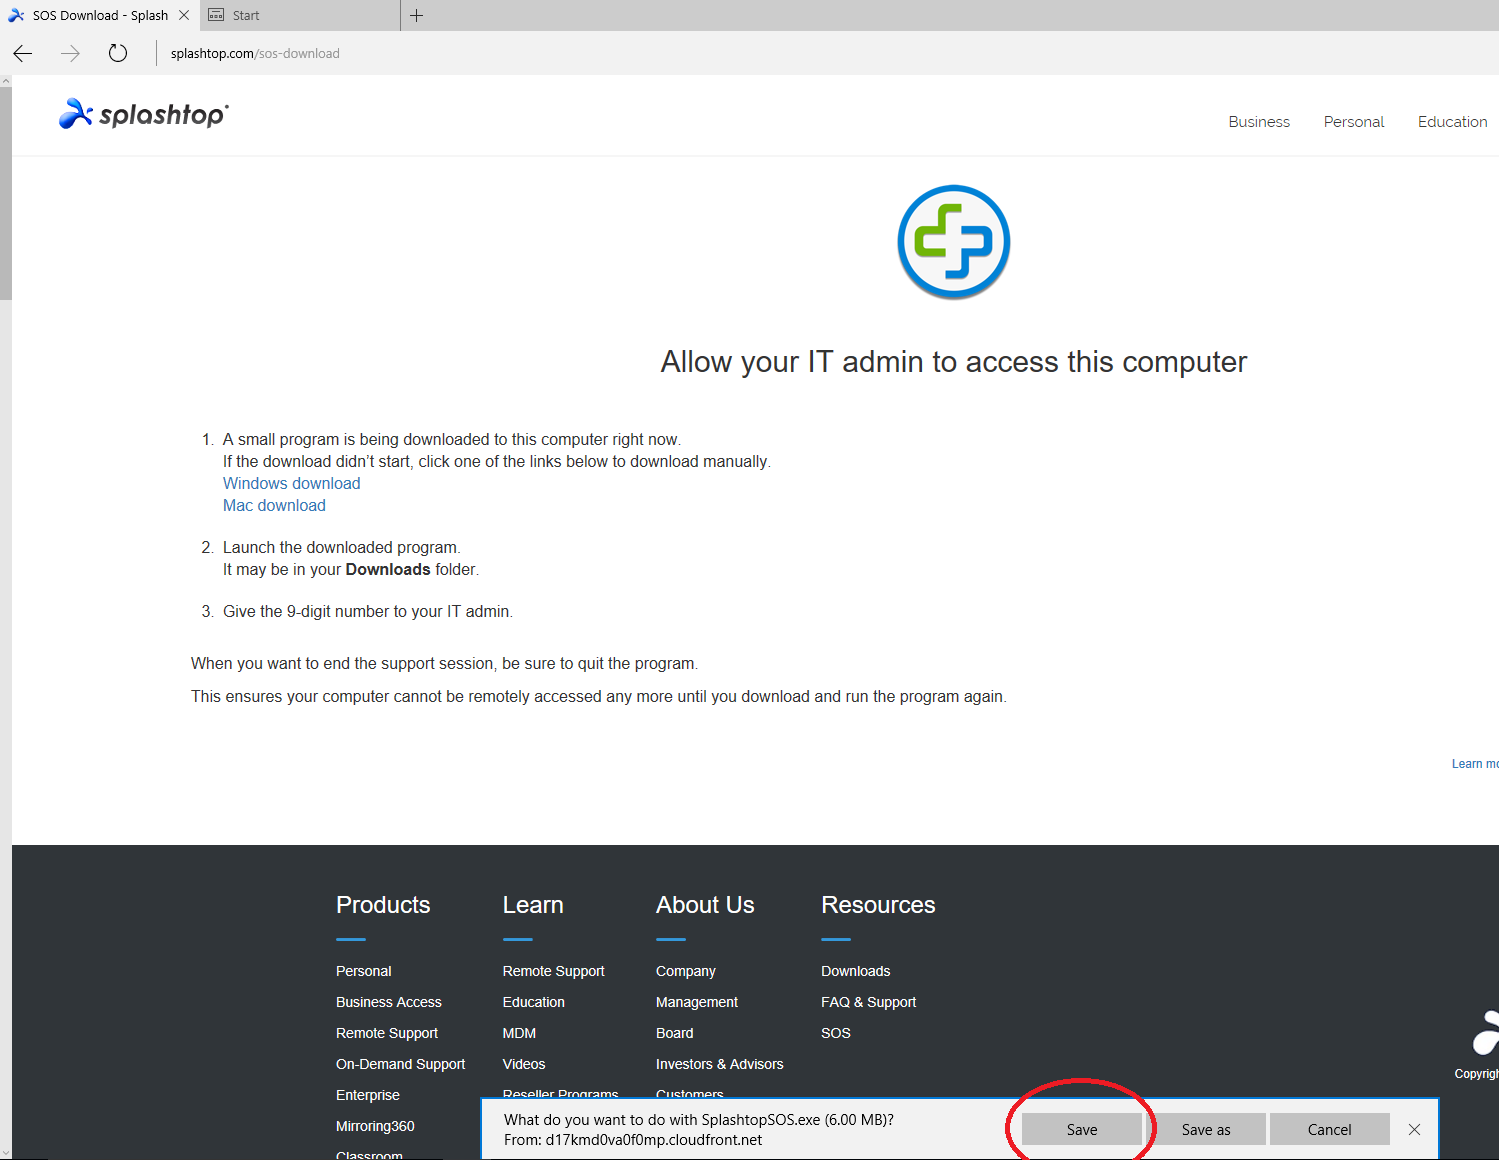Click the "Launch the downloaded program." text
The width and height of the screenshot is (1499, 1160).
pyautogui.click(x=342, y=547)
